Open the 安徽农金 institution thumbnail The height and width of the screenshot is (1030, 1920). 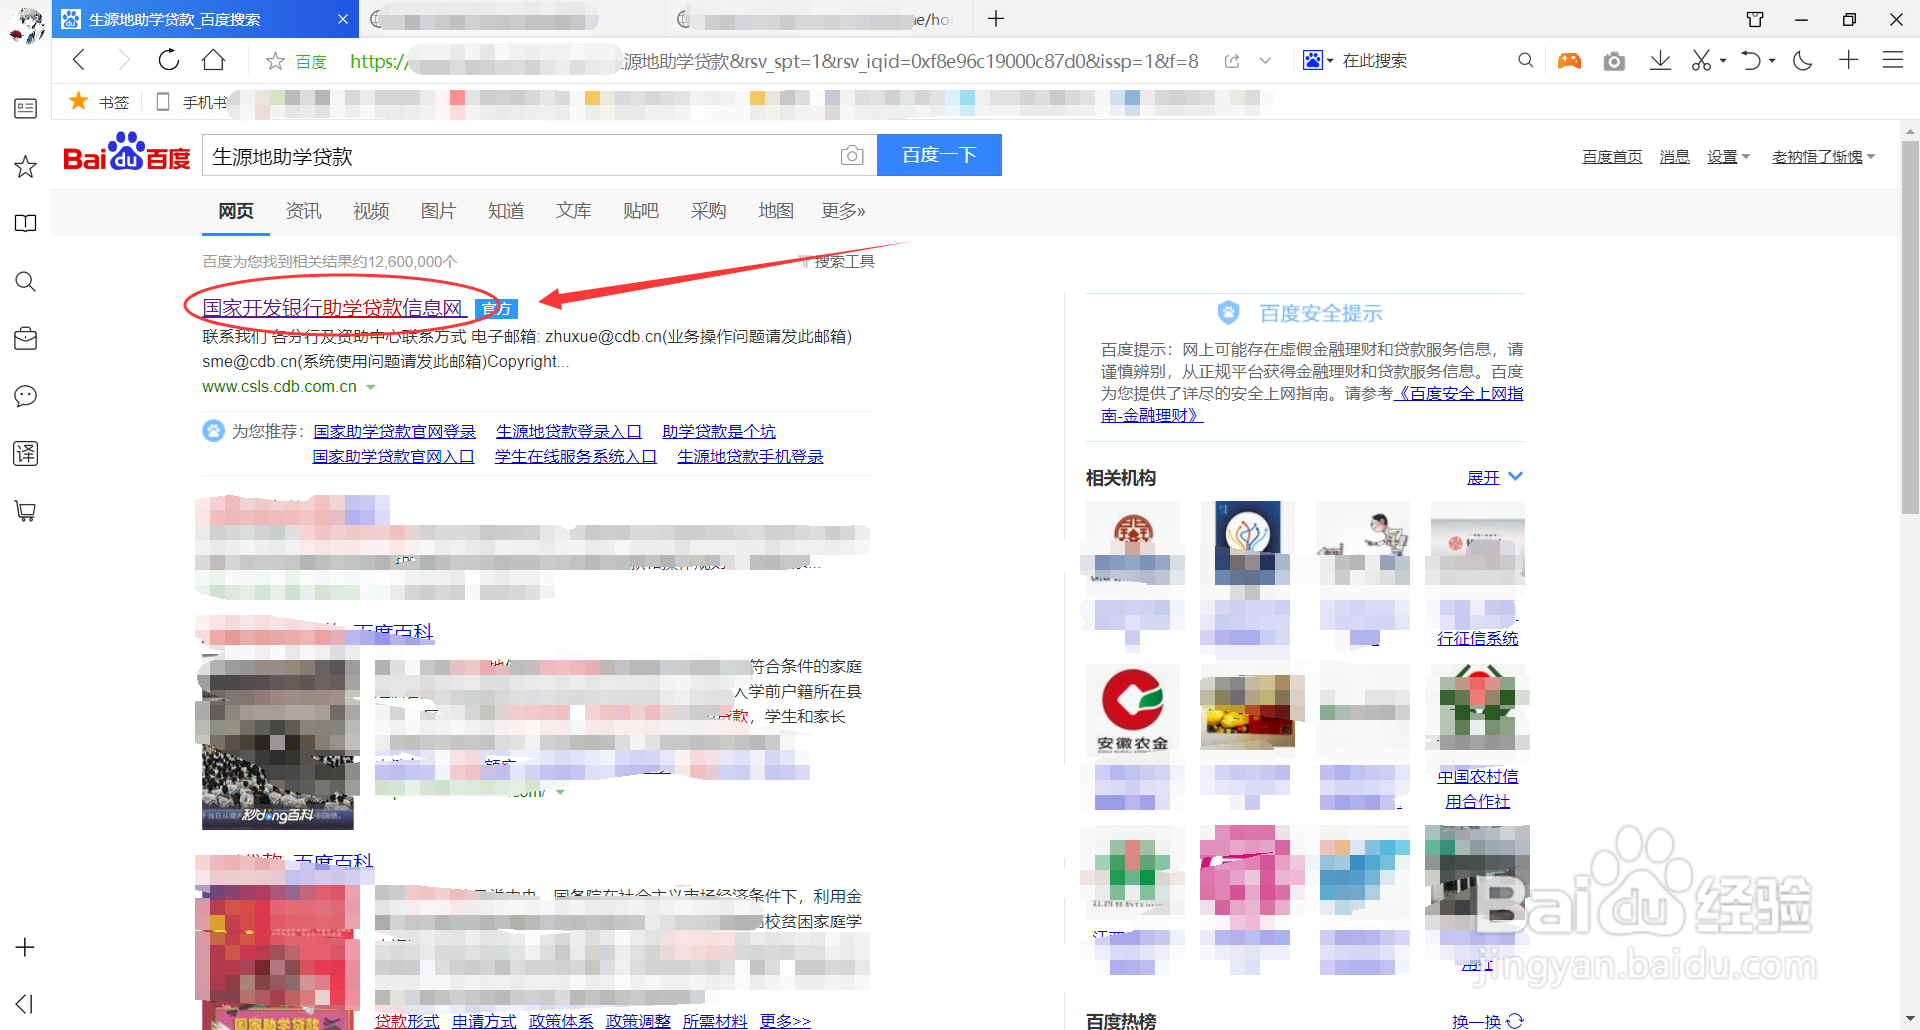(x=1133, y=709)
